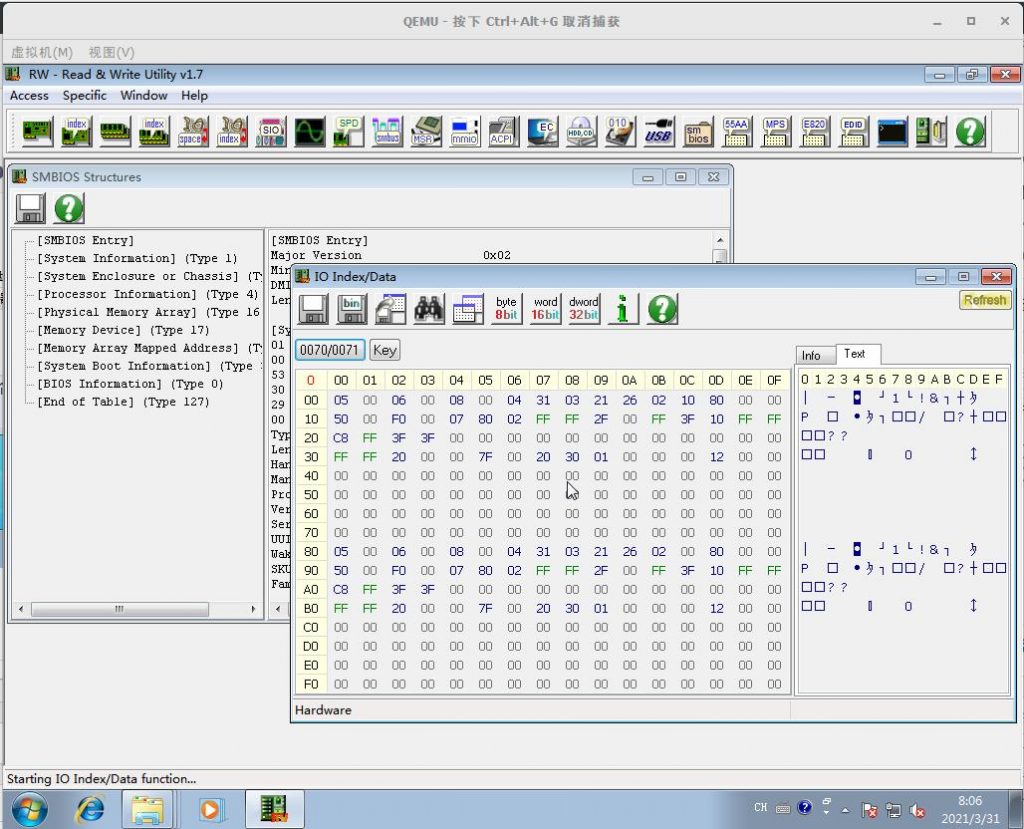The image size is (1024, 829).
Task: Switch to dword 32bit display mode
Action: [584, 309]
